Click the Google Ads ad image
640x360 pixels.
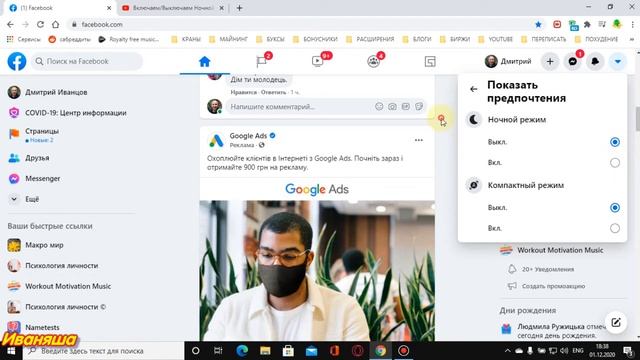pyautogui.click(x=317, y=271)
